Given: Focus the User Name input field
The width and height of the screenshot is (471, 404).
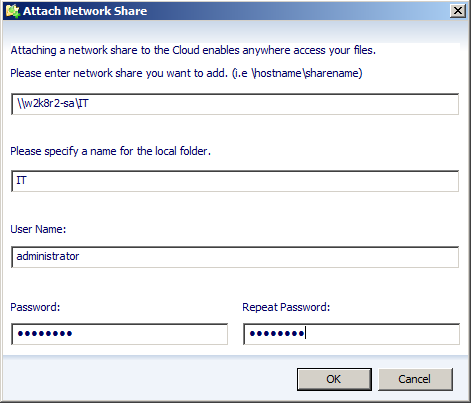Looking at the screenshot, I should (235, 257).
